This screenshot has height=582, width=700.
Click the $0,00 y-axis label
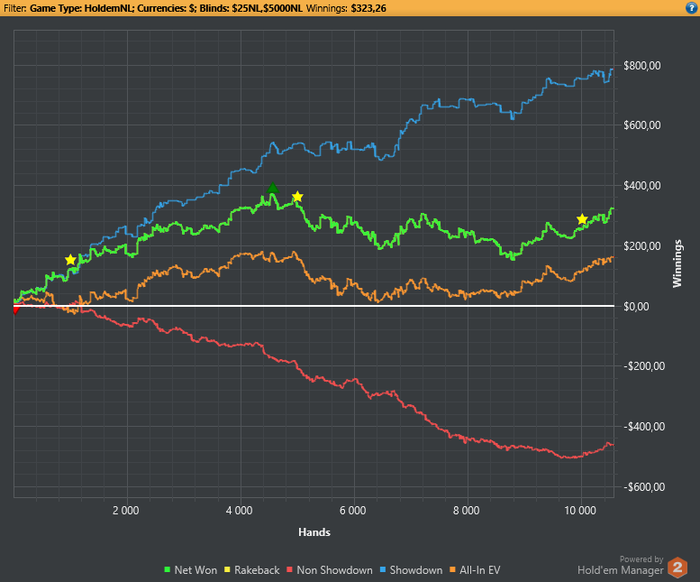click(636, 306)
